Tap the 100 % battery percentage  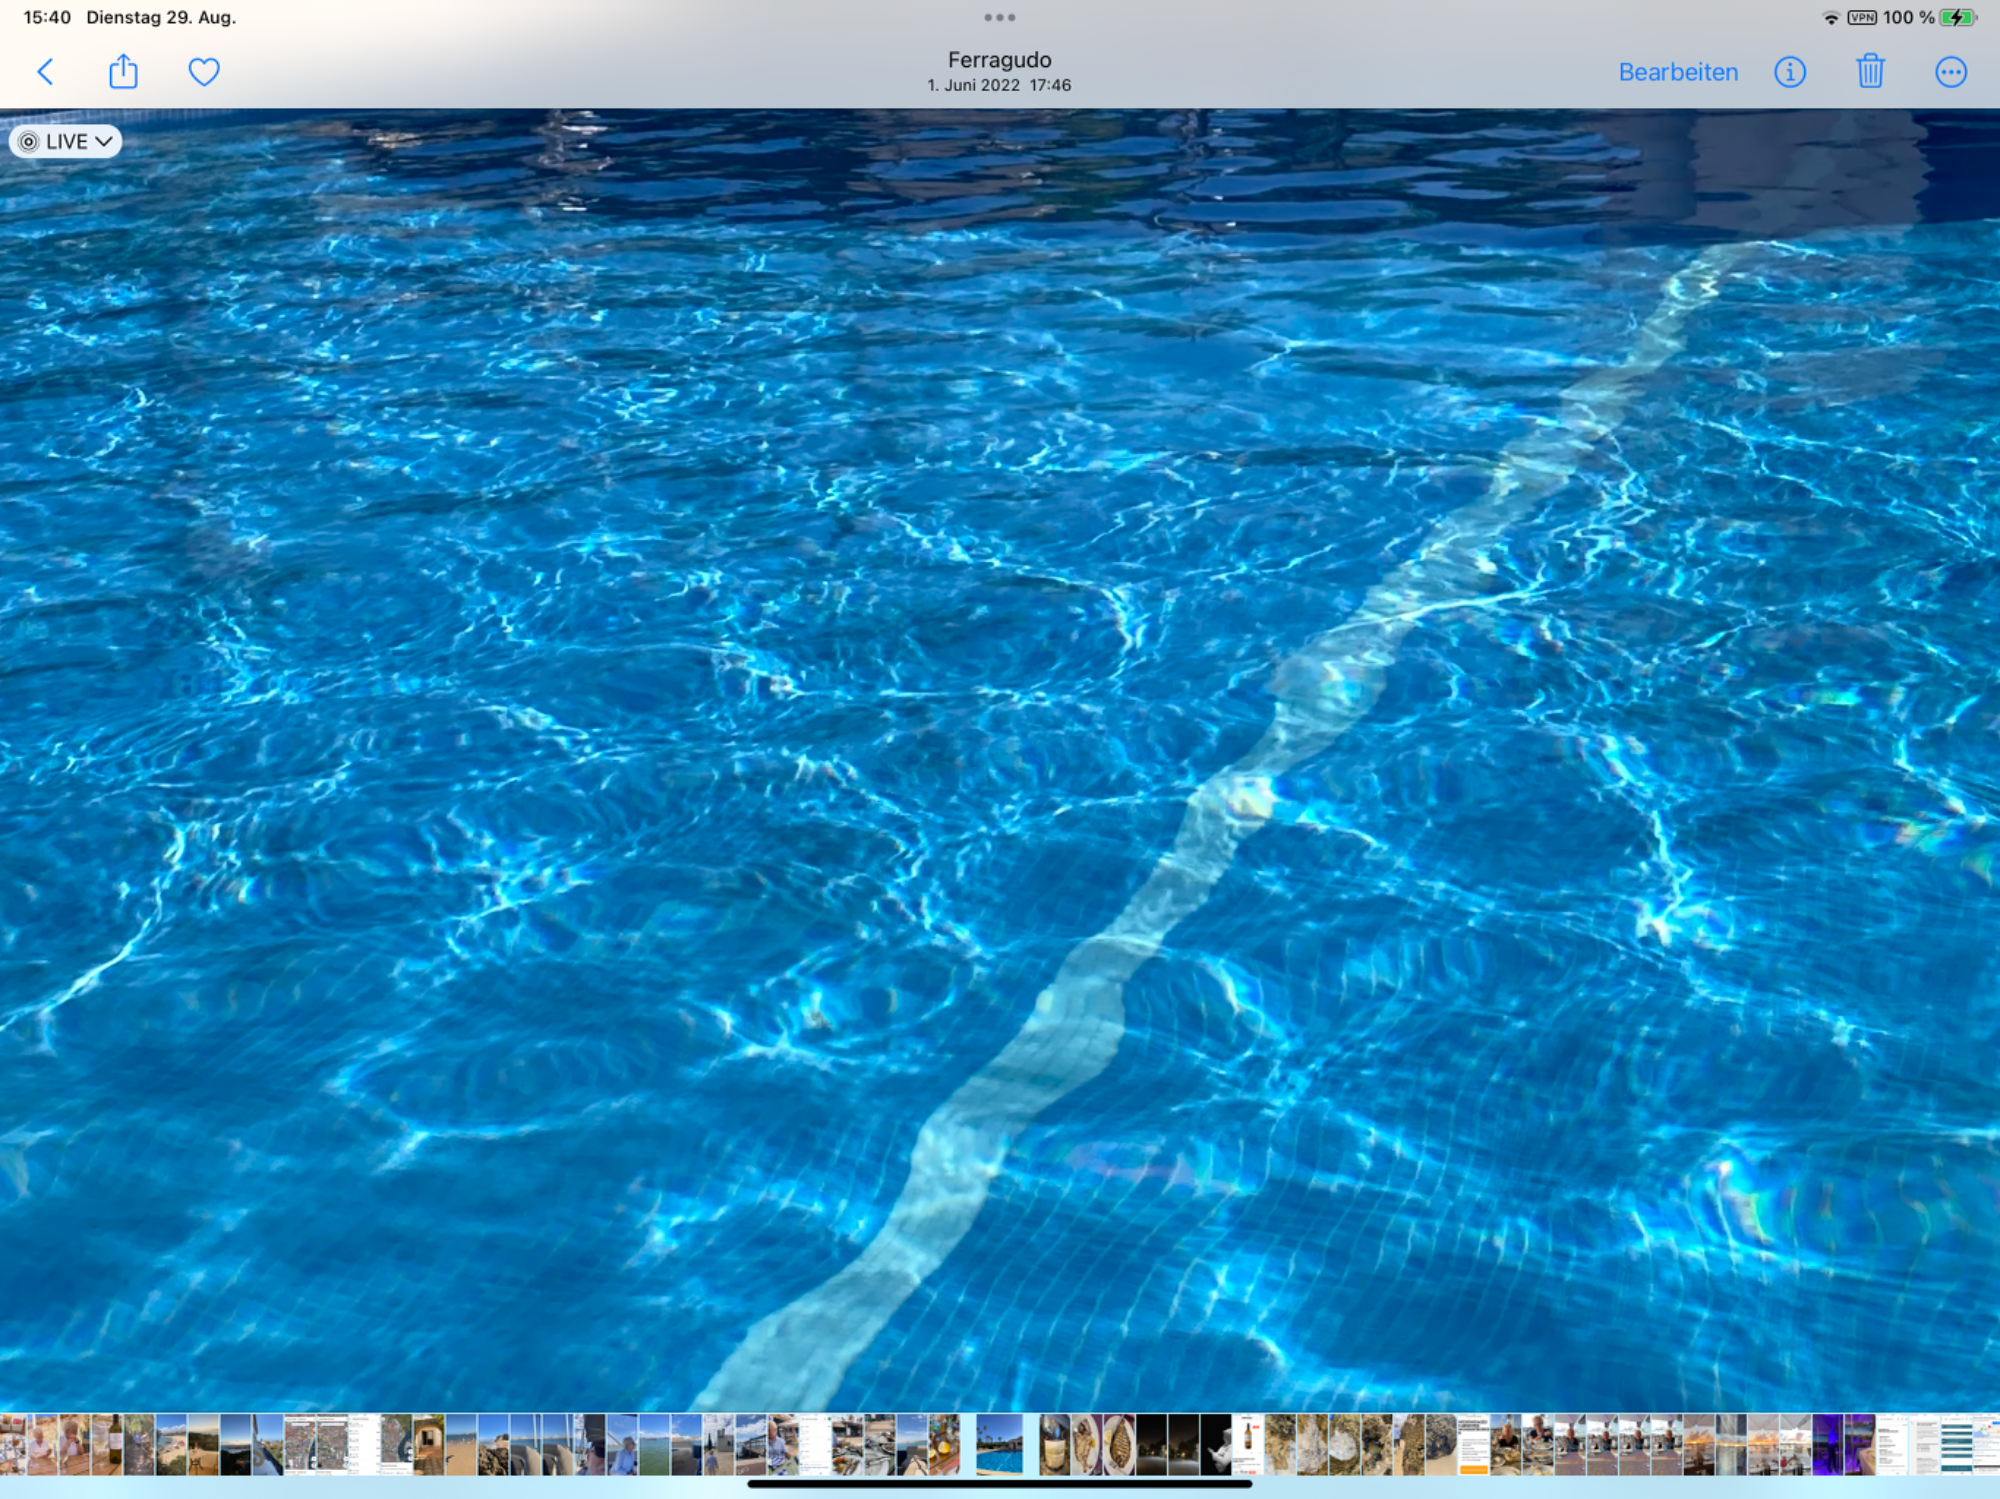coord(1908,18)
